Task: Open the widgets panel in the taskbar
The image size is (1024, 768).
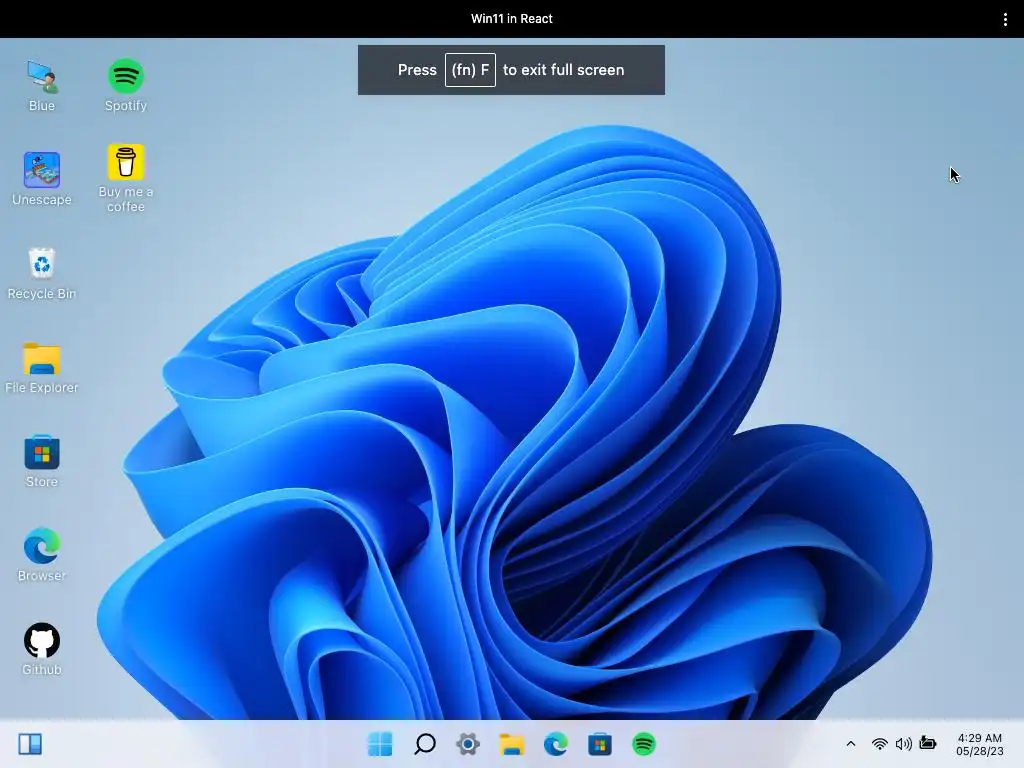Action: click(x=30, y=744)
